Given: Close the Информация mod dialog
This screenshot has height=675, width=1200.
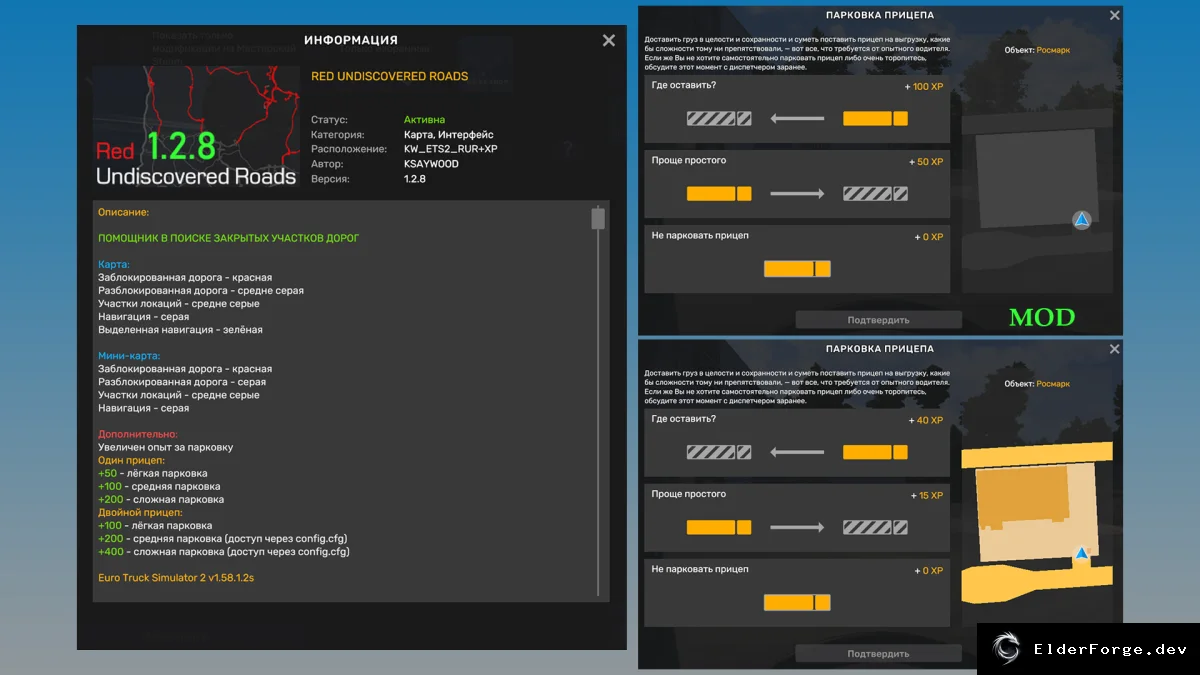Looking at the screenshot, I should [x=608, y=41].
